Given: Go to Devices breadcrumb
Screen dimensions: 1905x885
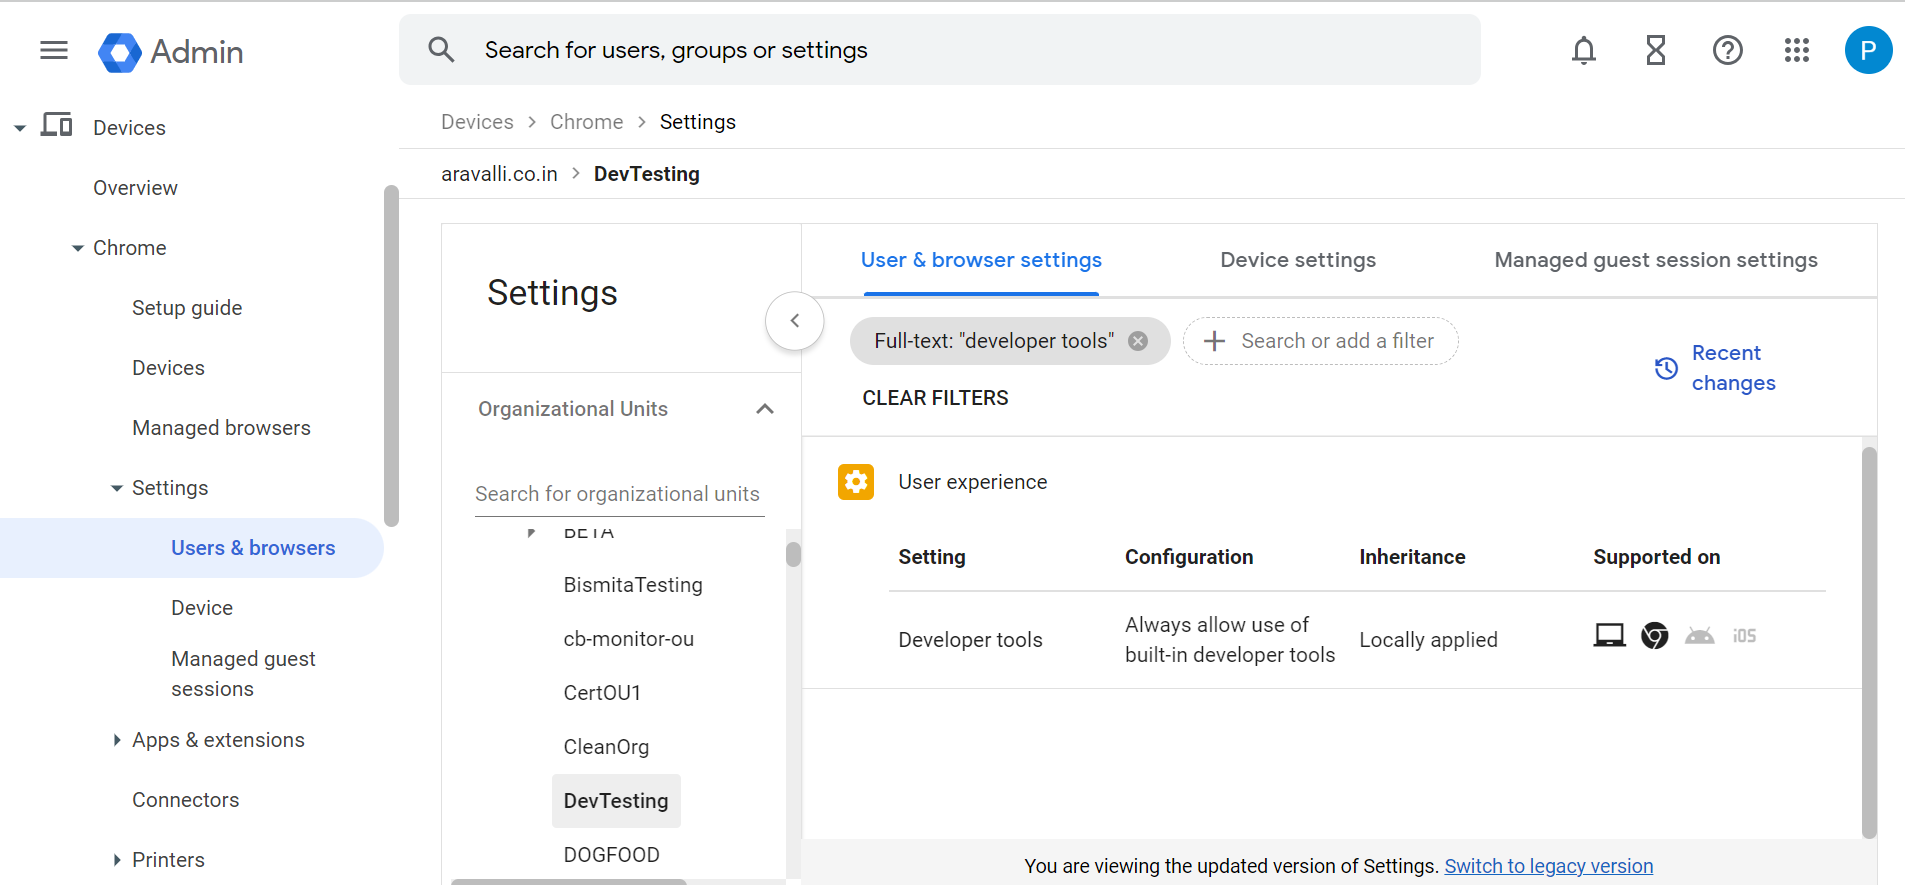Looking at the screenshot, I should pyautogui.click(x=477, y=122).
